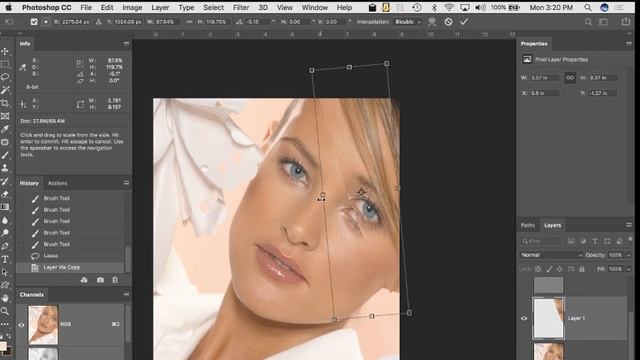
Task: Swap foreground and background colors
Action: pyautogui.click(x=9, y=336)
